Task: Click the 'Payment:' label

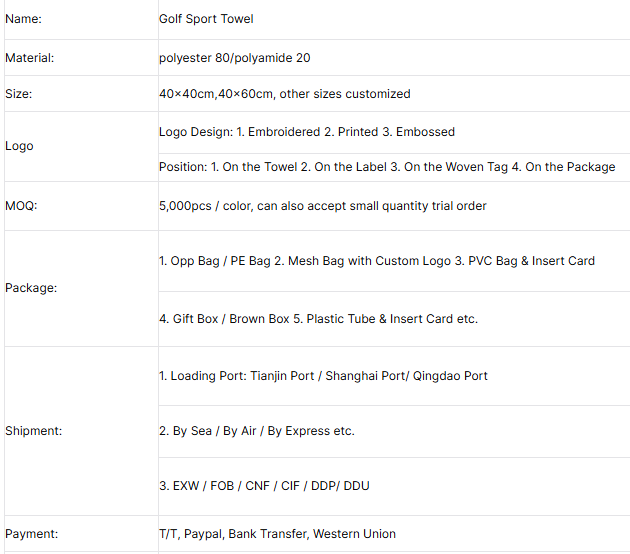Action: 30,534
